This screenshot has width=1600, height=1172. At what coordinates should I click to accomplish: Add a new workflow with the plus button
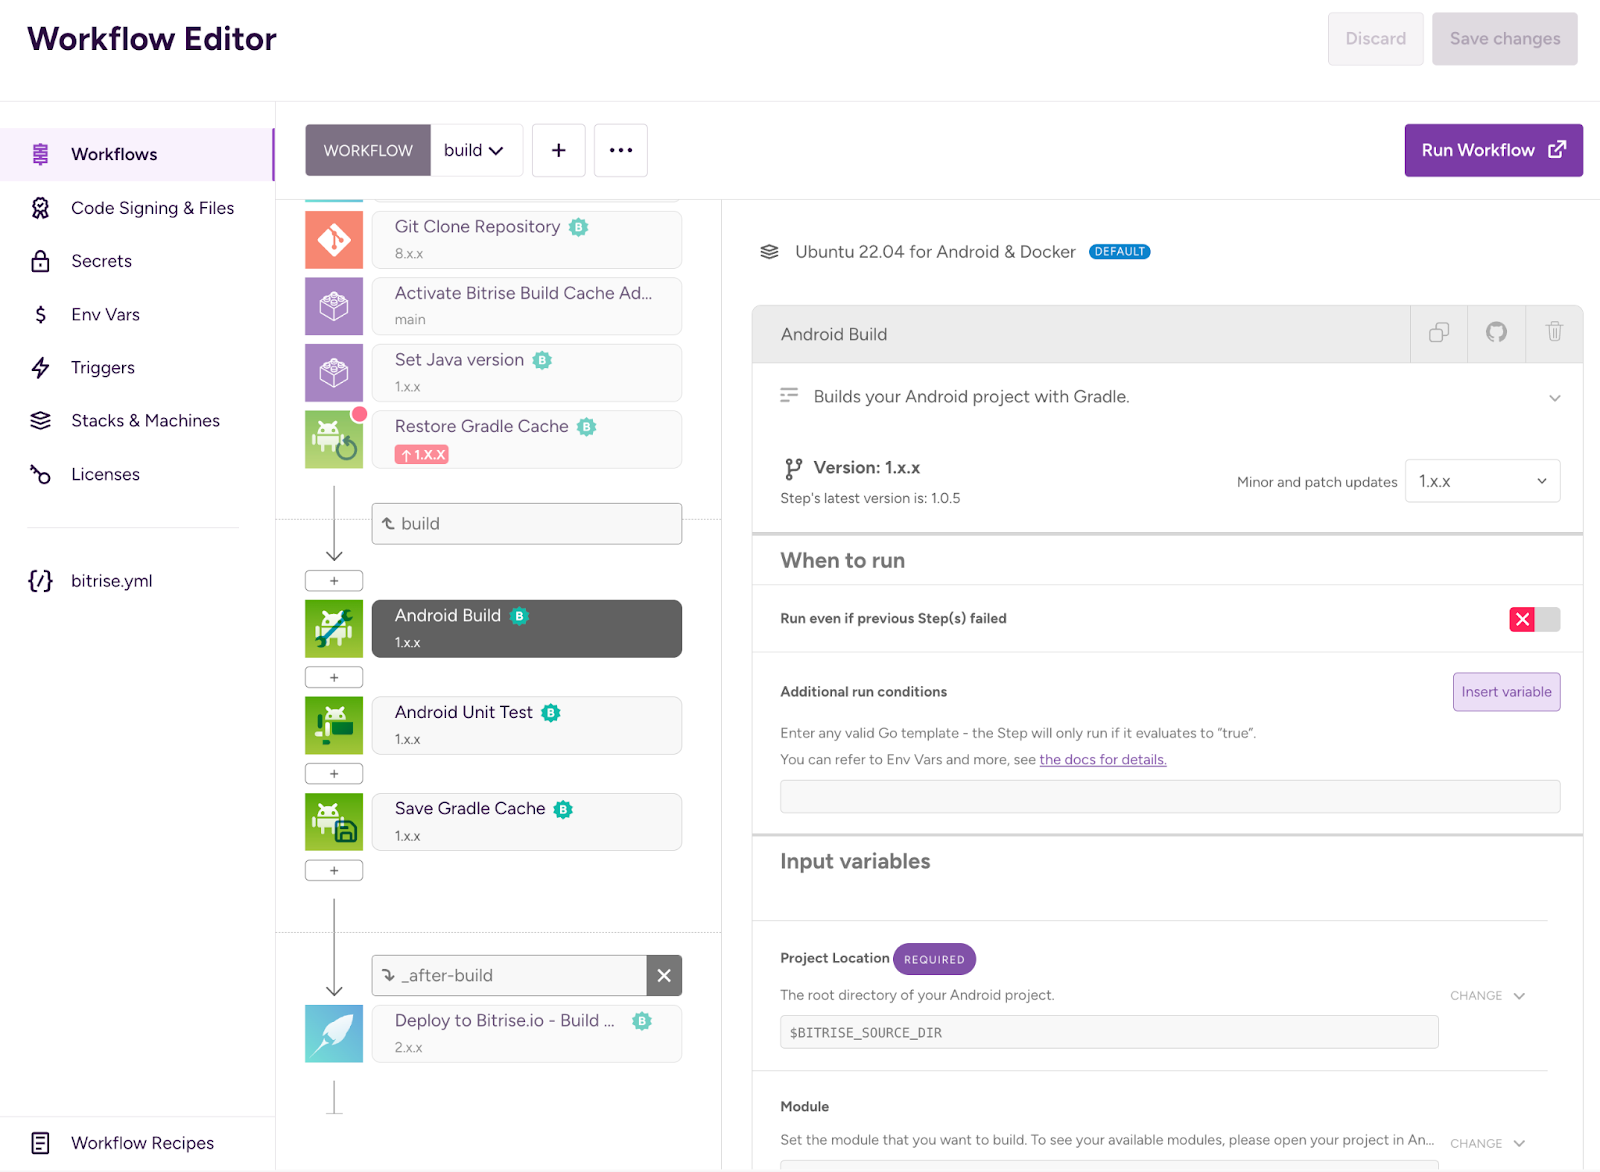(559, 150)
